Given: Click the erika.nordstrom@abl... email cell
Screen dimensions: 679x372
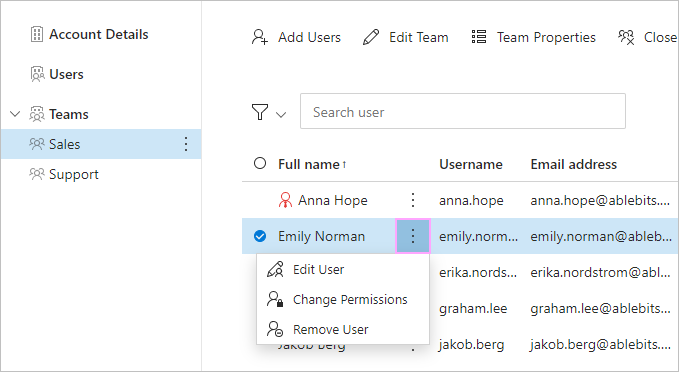Looking at the screenshot, I should [x=601, y=272].
